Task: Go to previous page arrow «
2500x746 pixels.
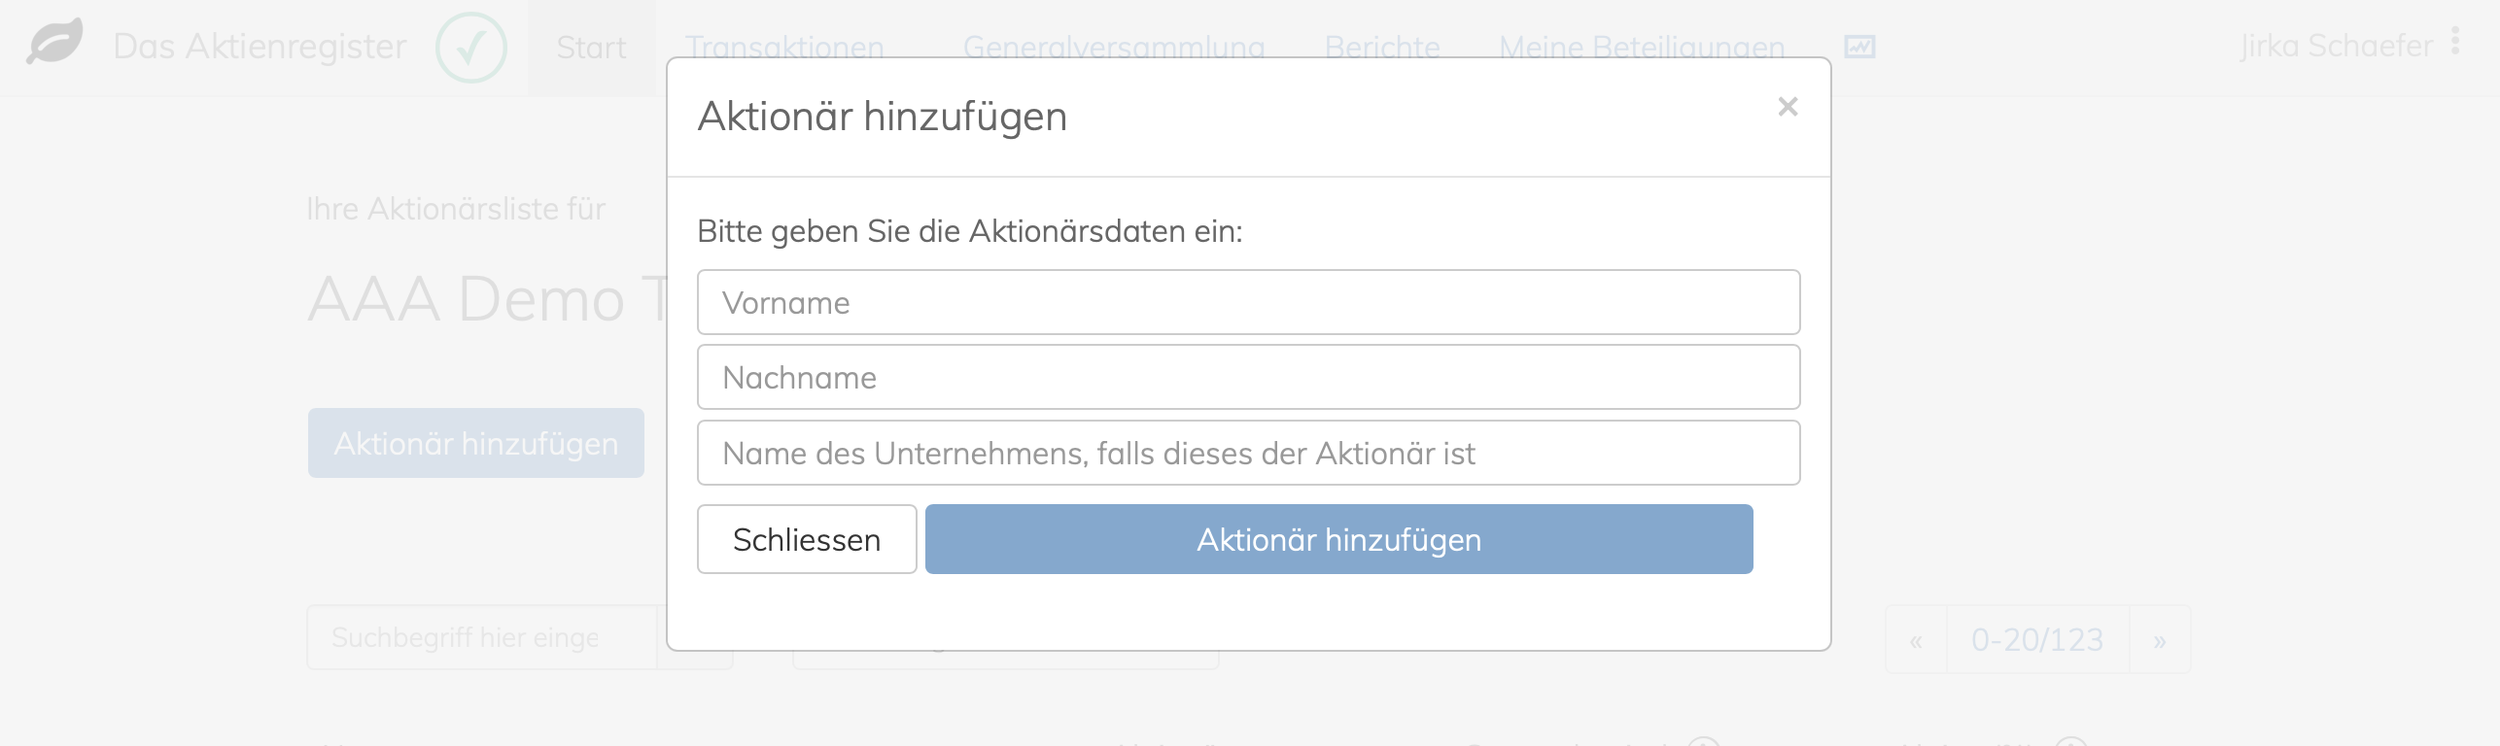Action: click(1916, 640)
